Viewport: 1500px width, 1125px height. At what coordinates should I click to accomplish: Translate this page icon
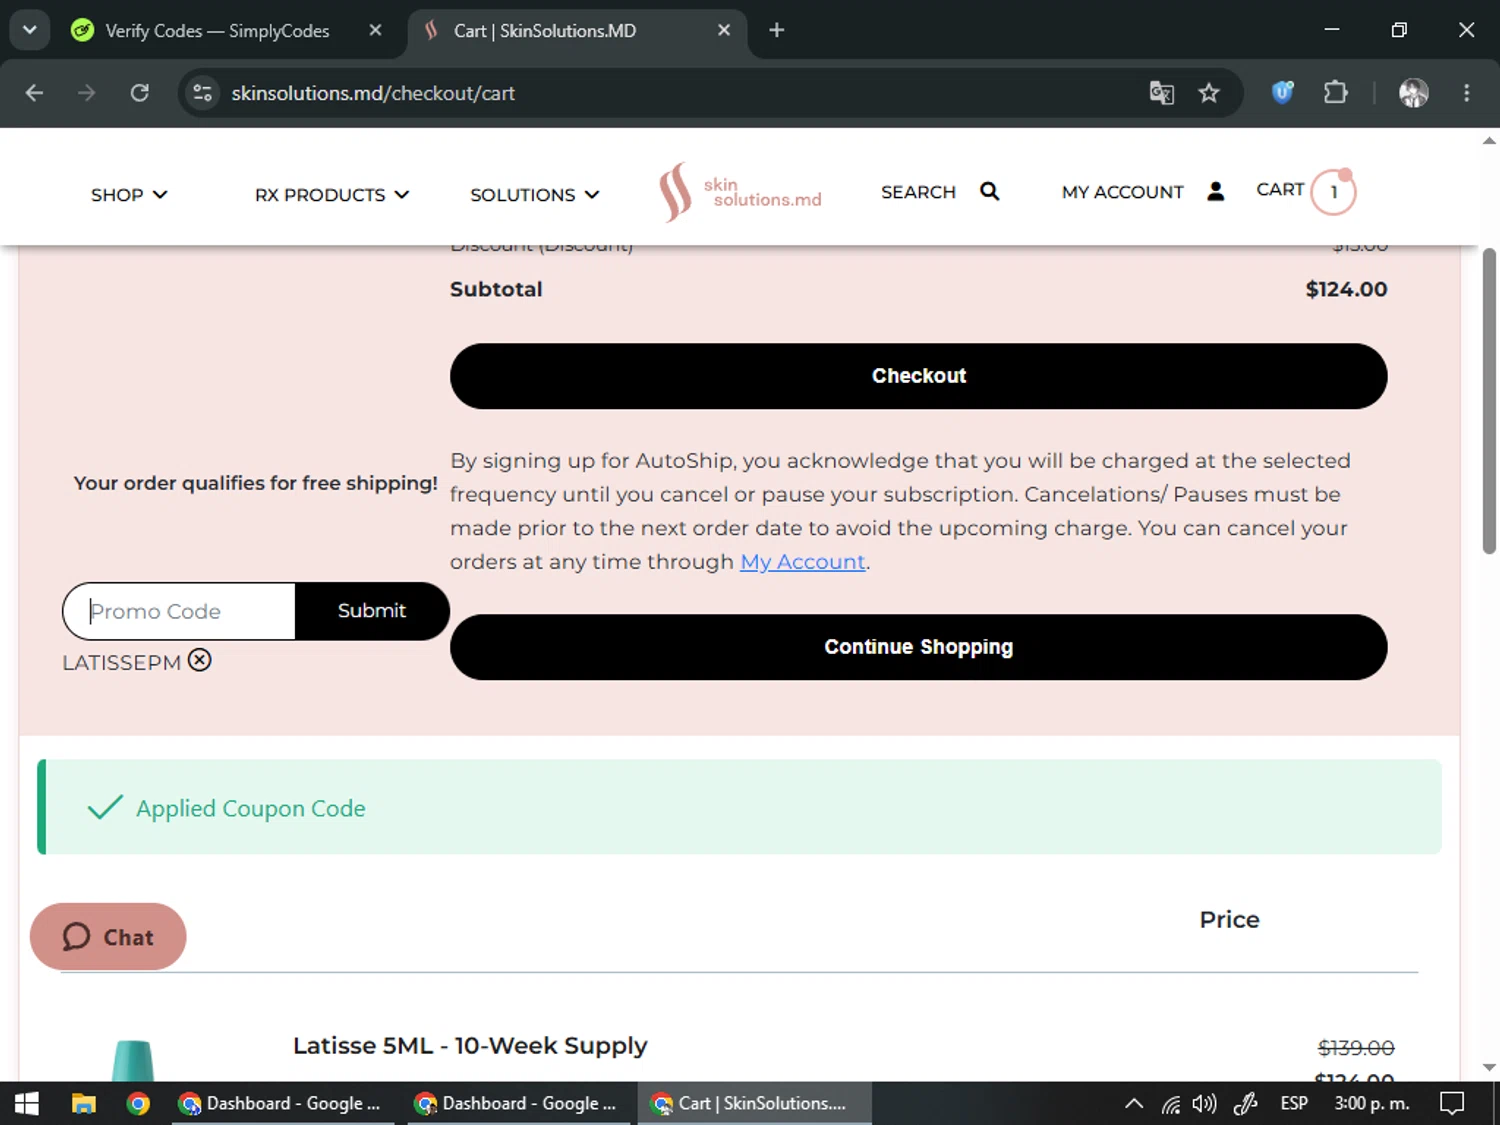click(1161, 93)
